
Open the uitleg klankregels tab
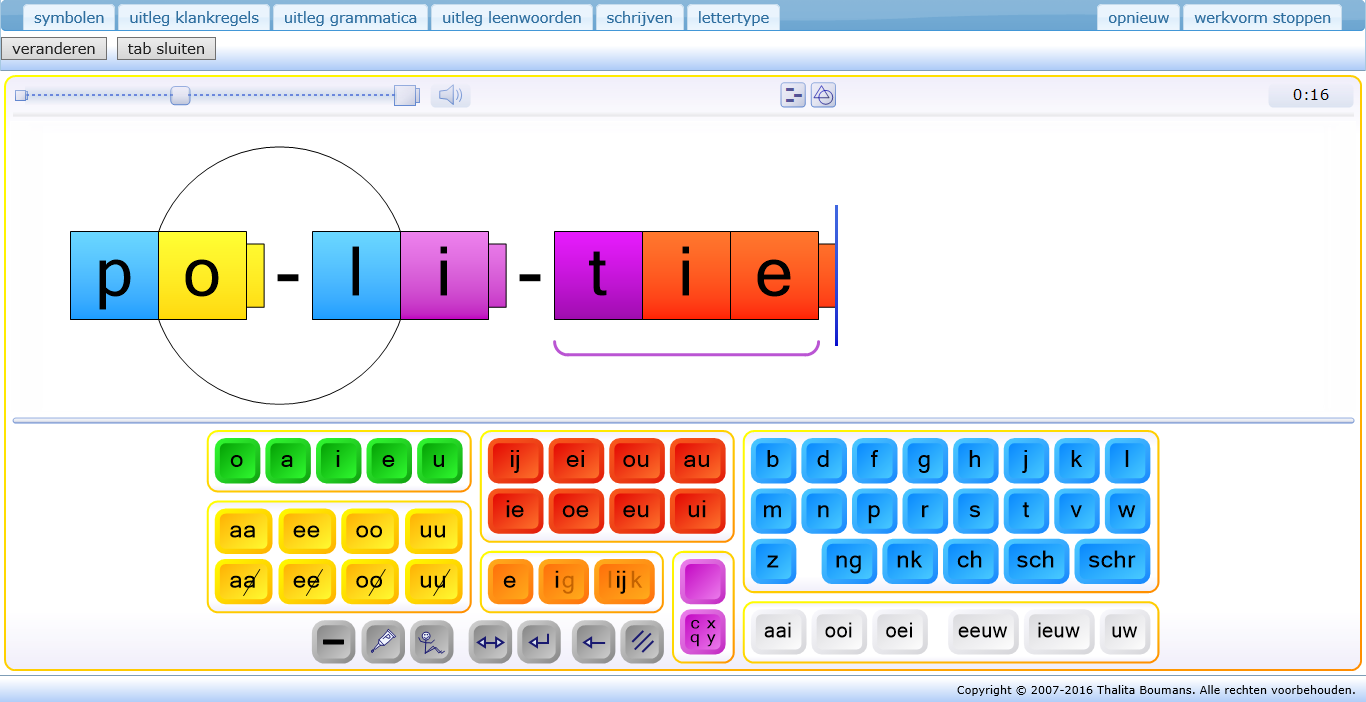(194, 18)
